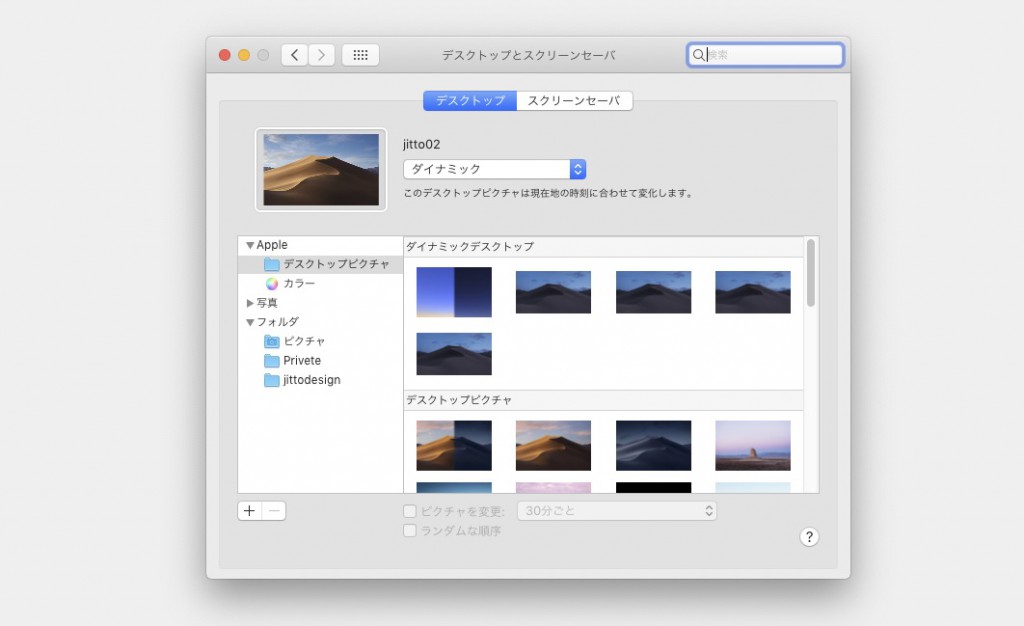Go back with the left chevron button
The height and width of the screenshot is (626, 1024).
point(295,55)
